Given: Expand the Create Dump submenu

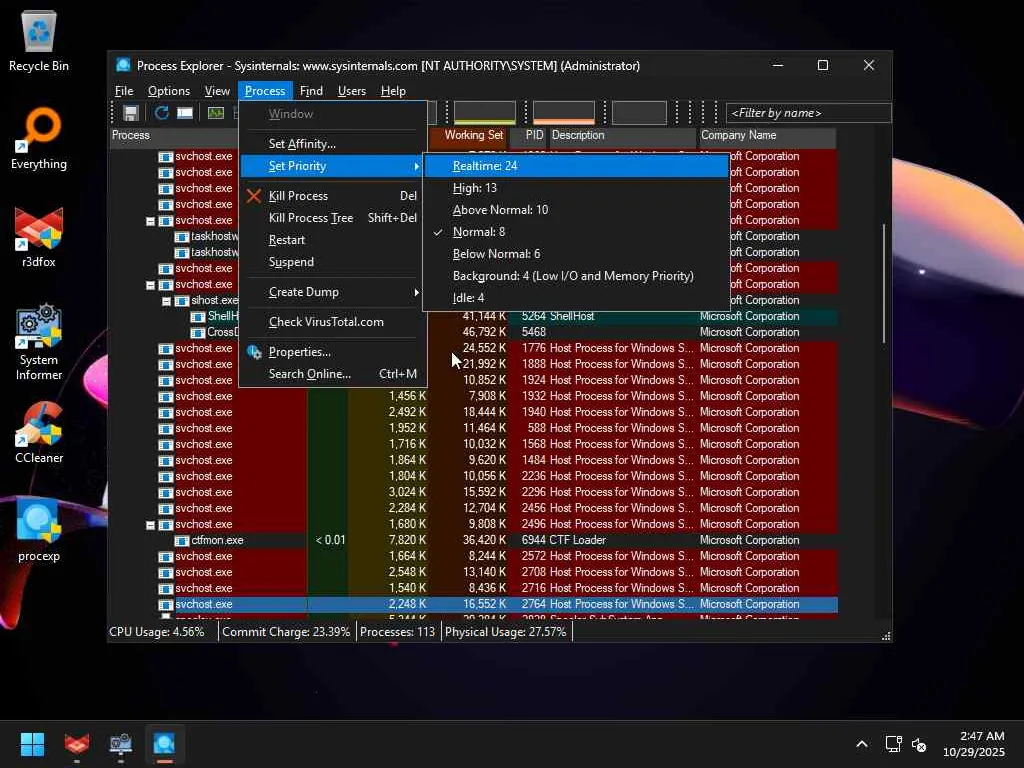Looking at the screenshot, I should 333,292.
